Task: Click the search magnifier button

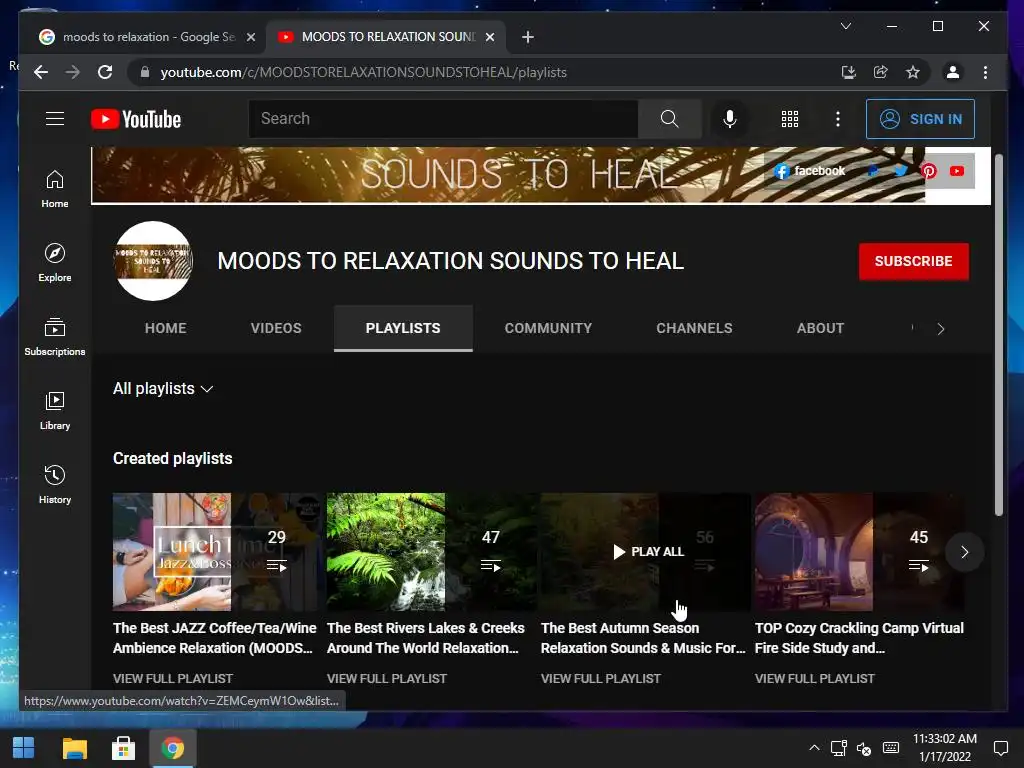Action: [x=669, y=119]
